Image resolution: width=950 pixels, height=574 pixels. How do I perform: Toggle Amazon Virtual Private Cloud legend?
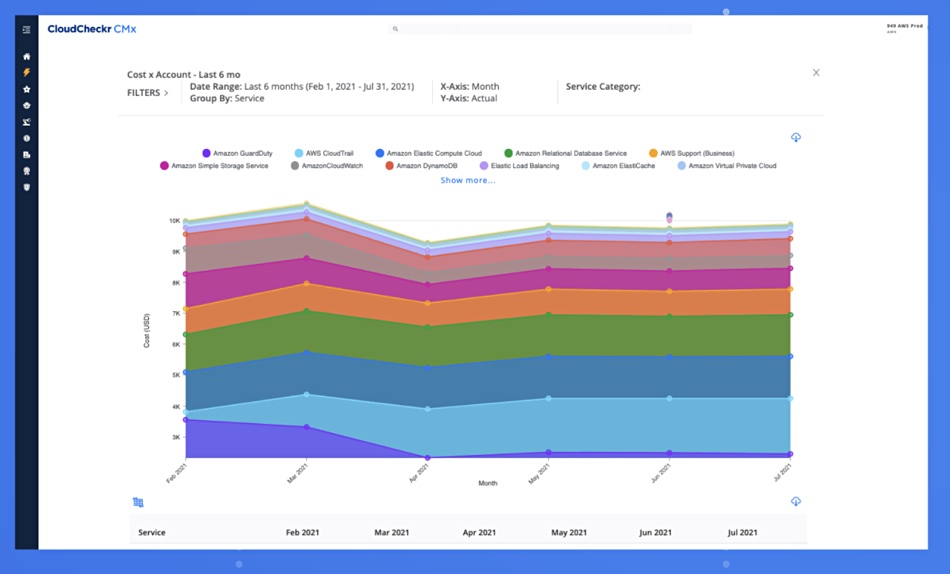tap(727, 165)
